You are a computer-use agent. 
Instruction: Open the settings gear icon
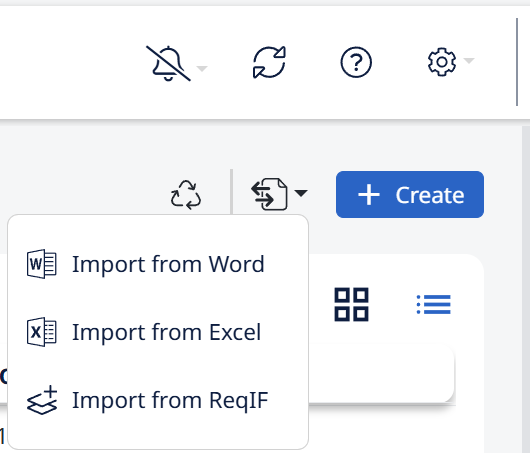pyautogui.click(x=442, y=62)
